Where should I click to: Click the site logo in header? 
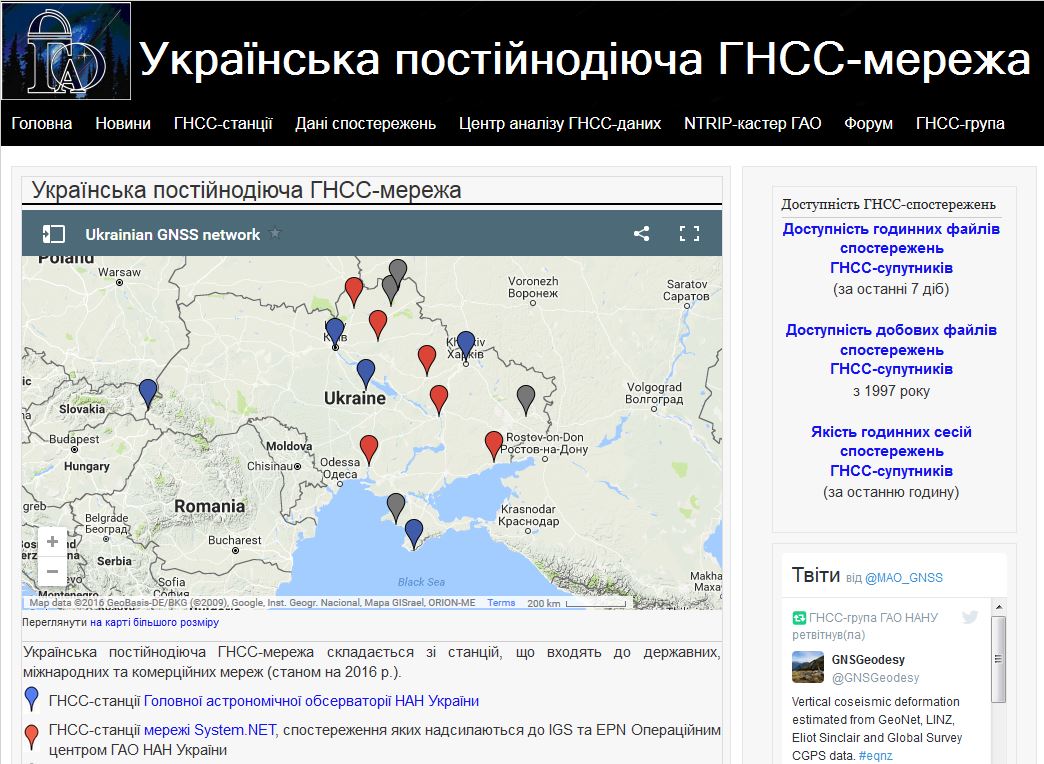pyautogui.click(x=66, y=51)
